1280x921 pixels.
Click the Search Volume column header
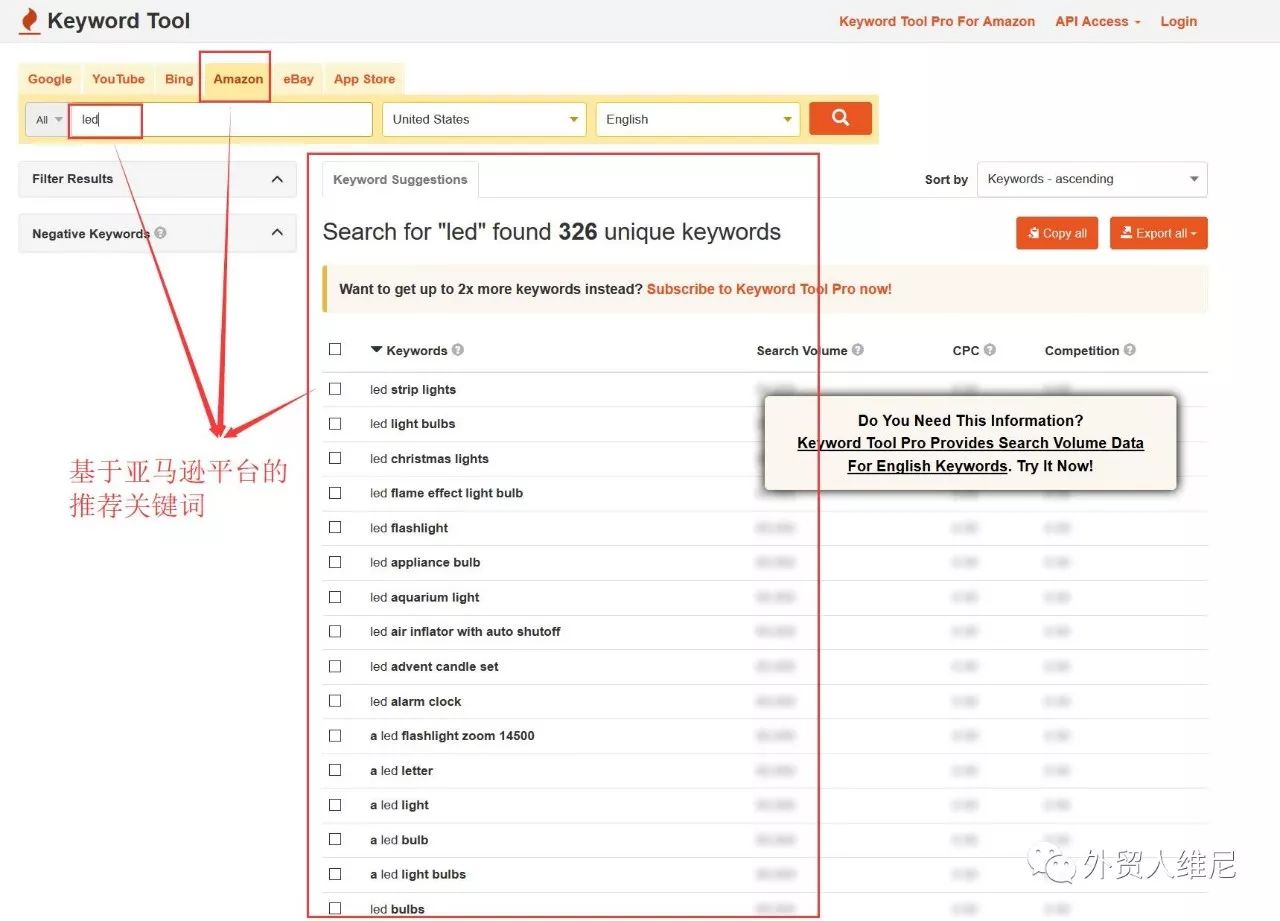802,351
